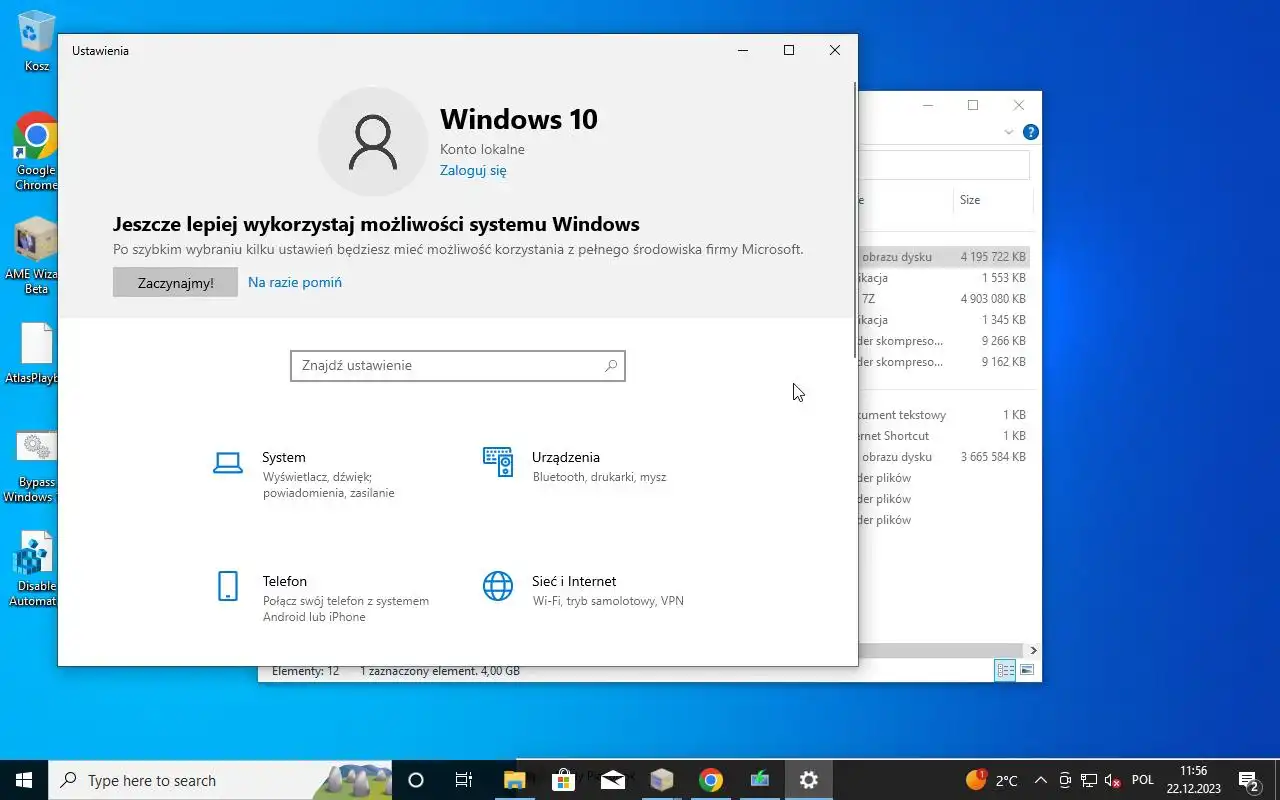Click the File Explorer search box

(x=944, y=165)
